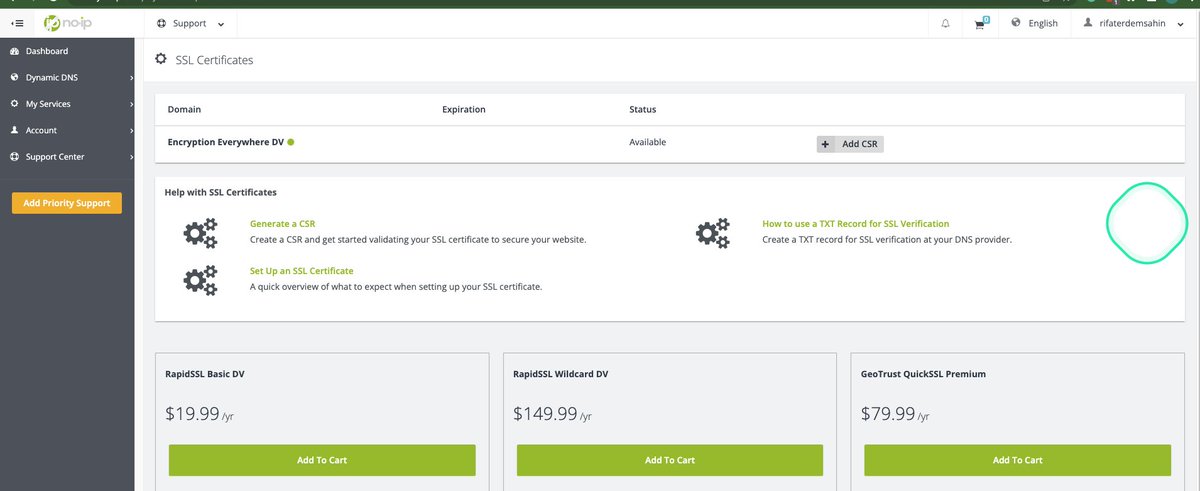
Task: Click the SSL Certificates gear icon
Action: point(161,60)
